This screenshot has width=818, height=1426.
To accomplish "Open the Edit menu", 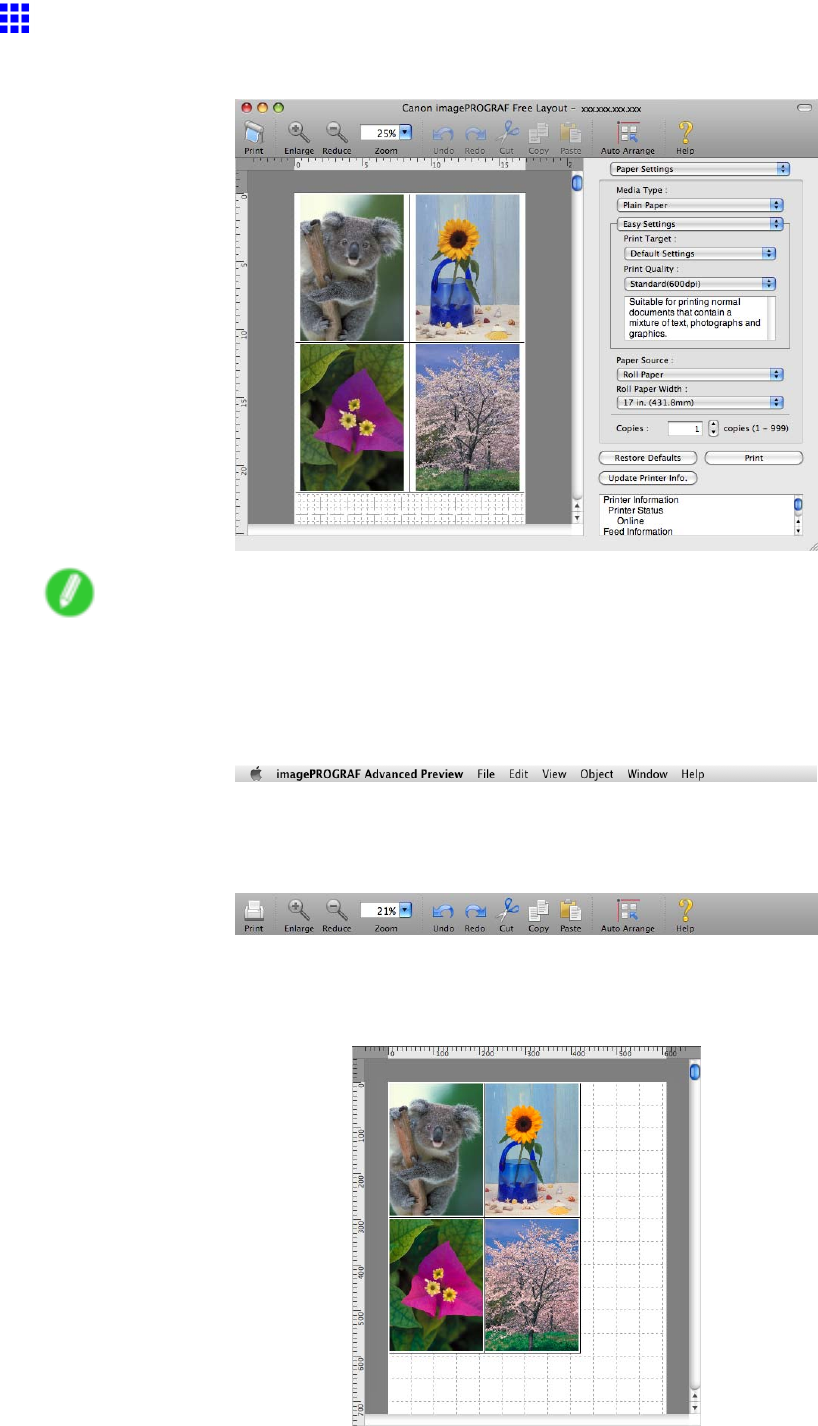I will (x=518, y=774).
